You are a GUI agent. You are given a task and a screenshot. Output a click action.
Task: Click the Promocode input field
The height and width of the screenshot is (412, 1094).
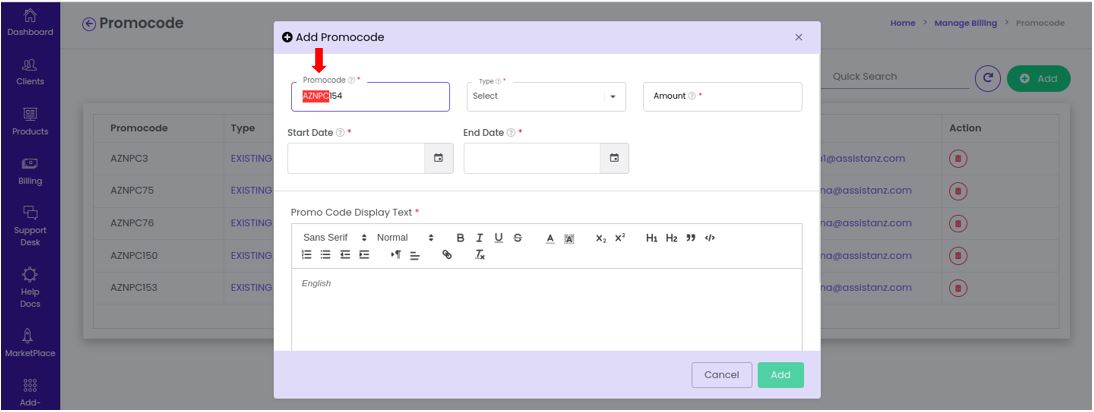click(x=370, y=96)
